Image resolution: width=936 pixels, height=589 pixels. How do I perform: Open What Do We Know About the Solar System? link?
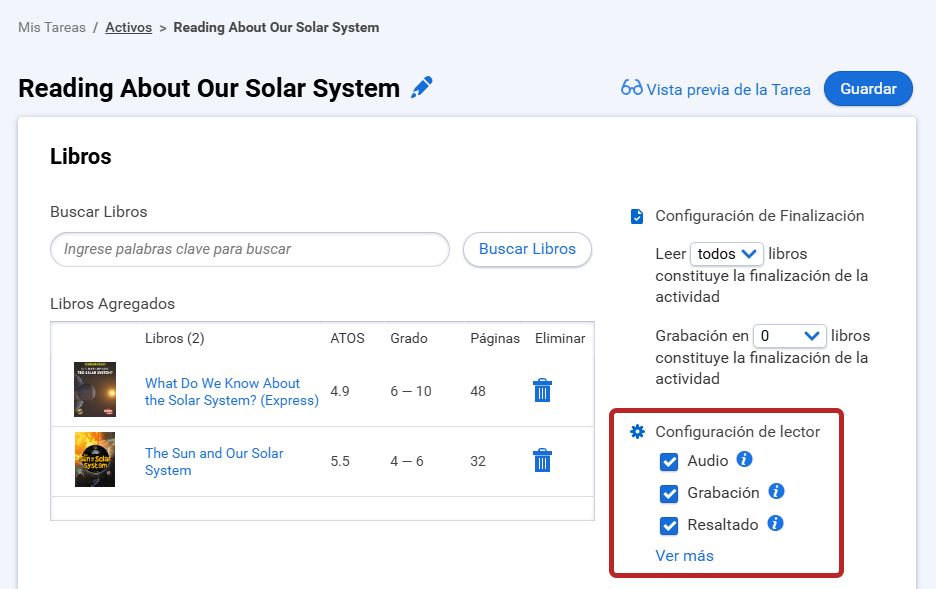click(232, 391)
